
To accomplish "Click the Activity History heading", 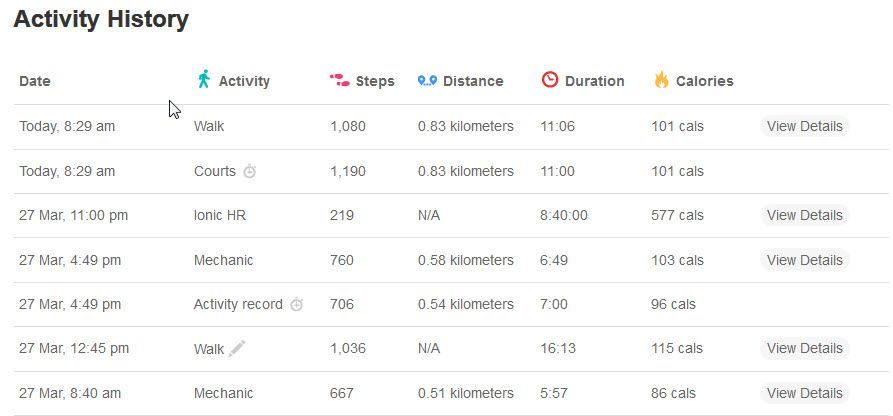I will coord(101,19).
